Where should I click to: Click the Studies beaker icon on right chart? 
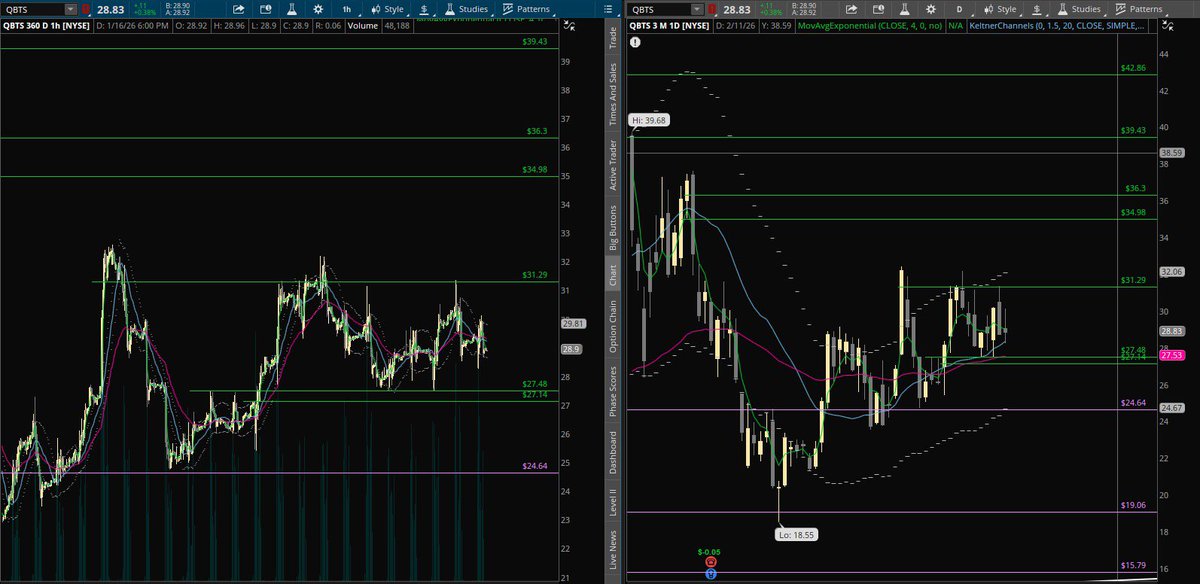pyautogui.click(x=1065, y=9)
